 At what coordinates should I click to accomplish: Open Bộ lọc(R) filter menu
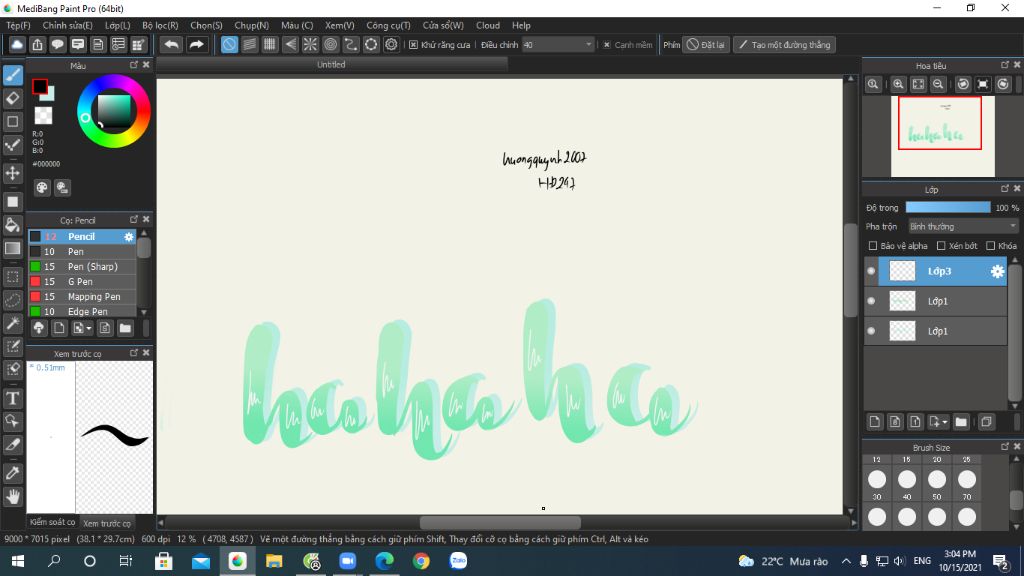click(160, 25)
